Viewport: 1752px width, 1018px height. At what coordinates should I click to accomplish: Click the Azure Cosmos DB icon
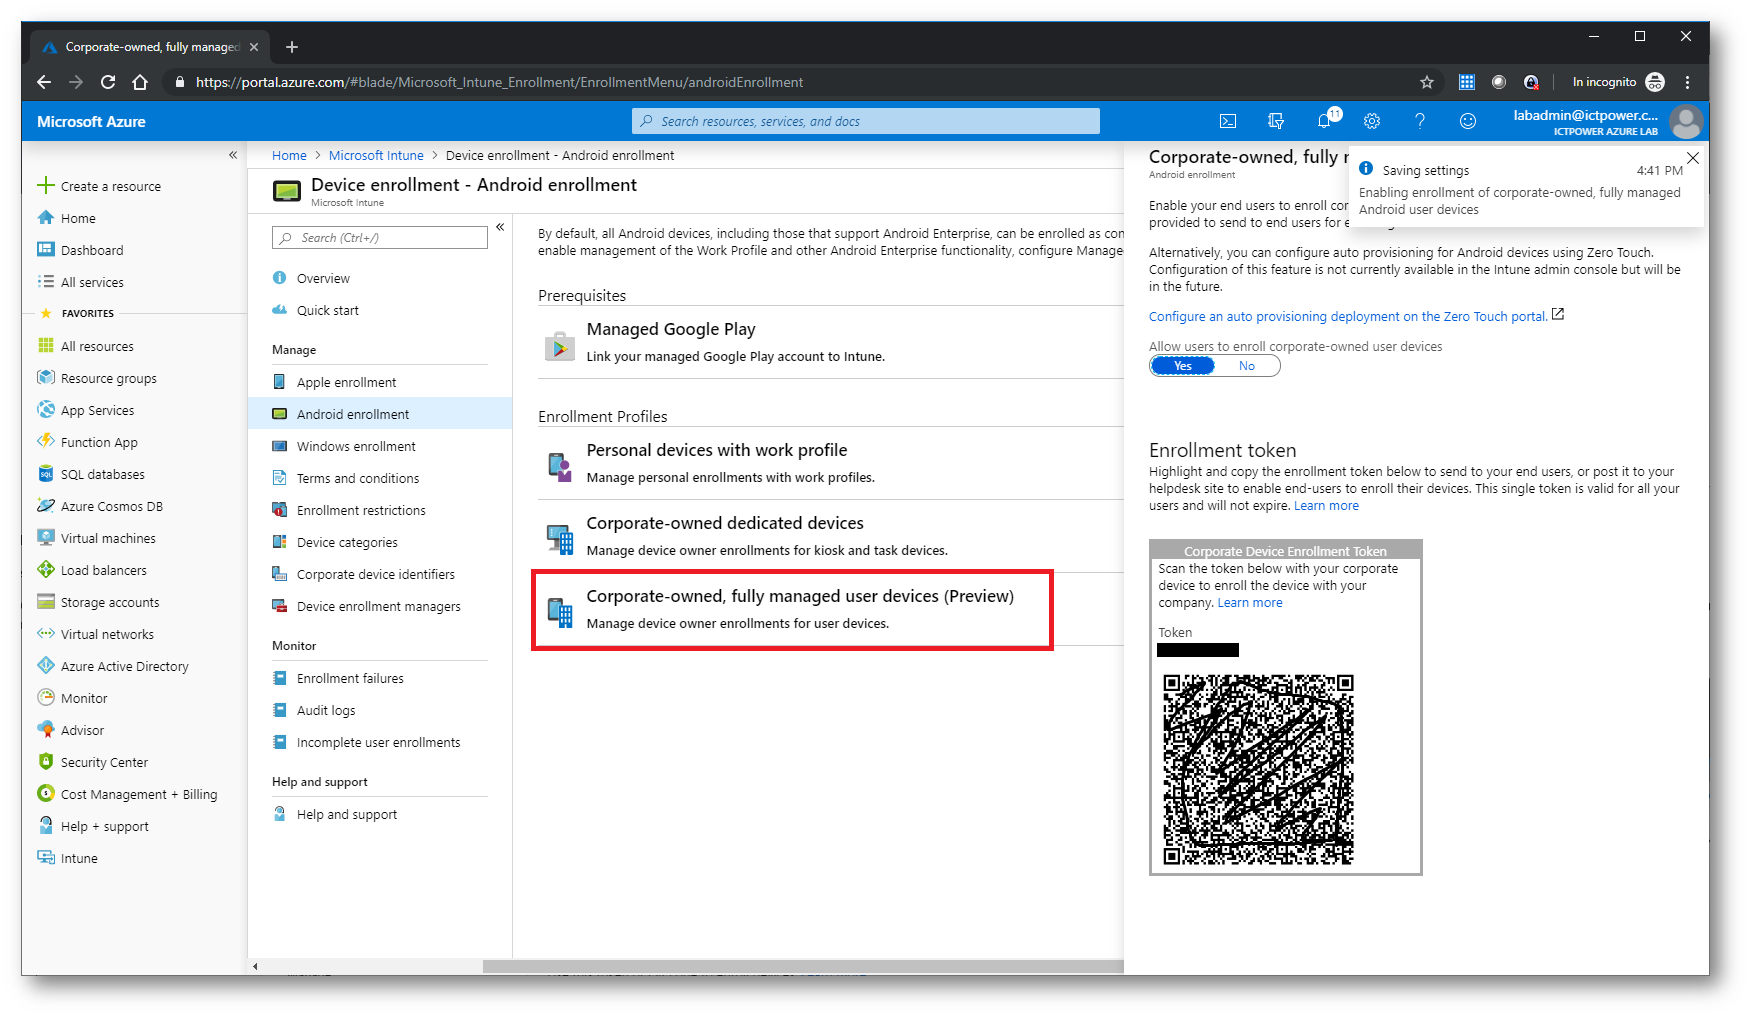click(46, 506)
